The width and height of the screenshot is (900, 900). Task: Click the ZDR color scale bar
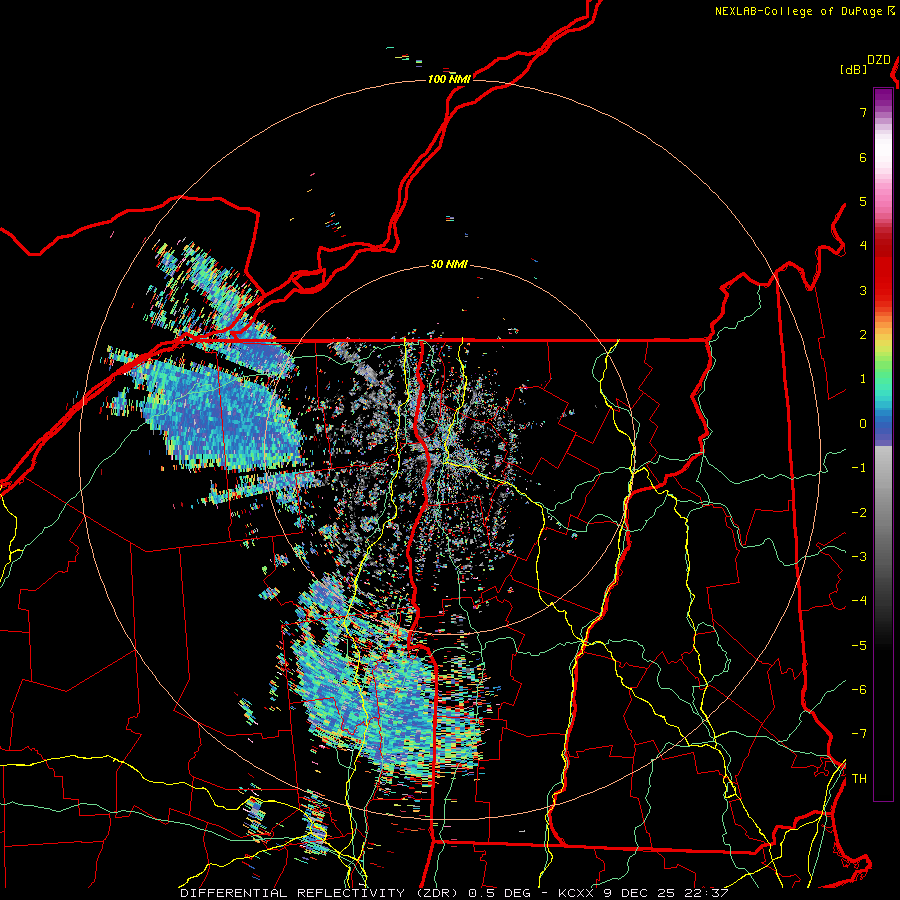pyautogui.click(x=883, y=444)
